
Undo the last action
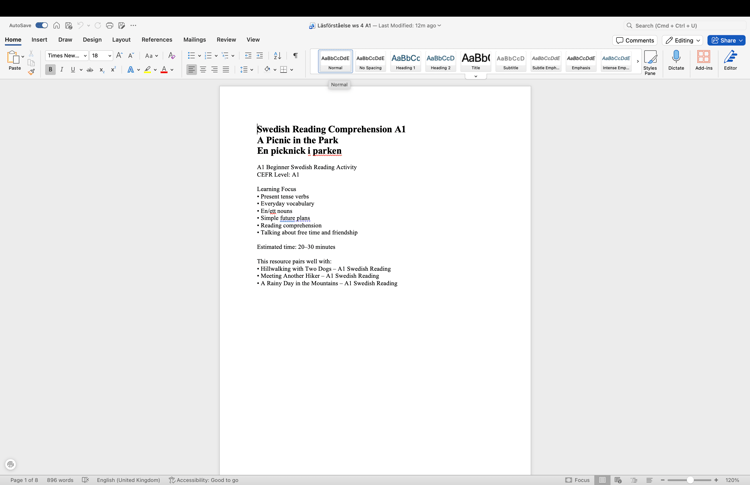pyautogui.click(x=80, y=25)
